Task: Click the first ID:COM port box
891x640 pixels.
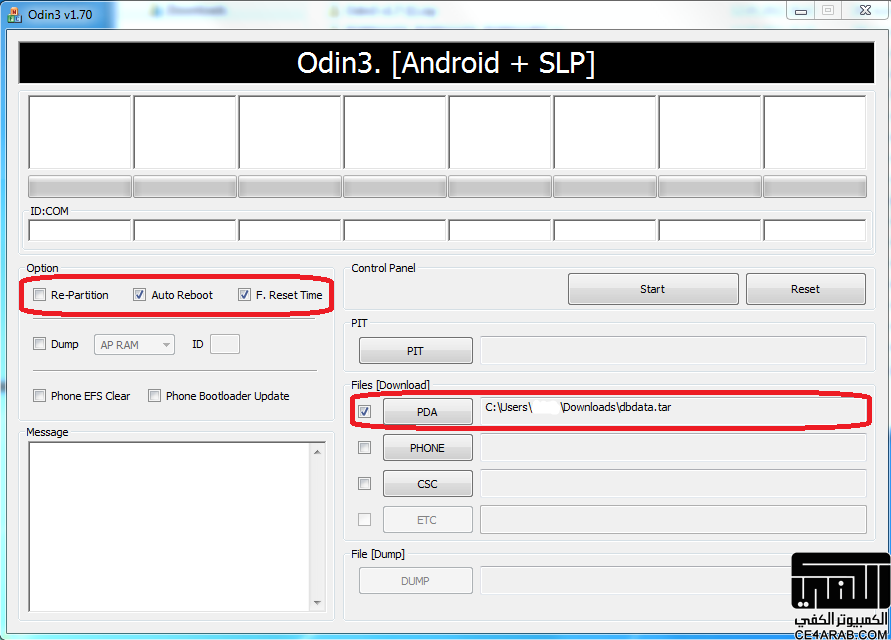Action: 80,230
